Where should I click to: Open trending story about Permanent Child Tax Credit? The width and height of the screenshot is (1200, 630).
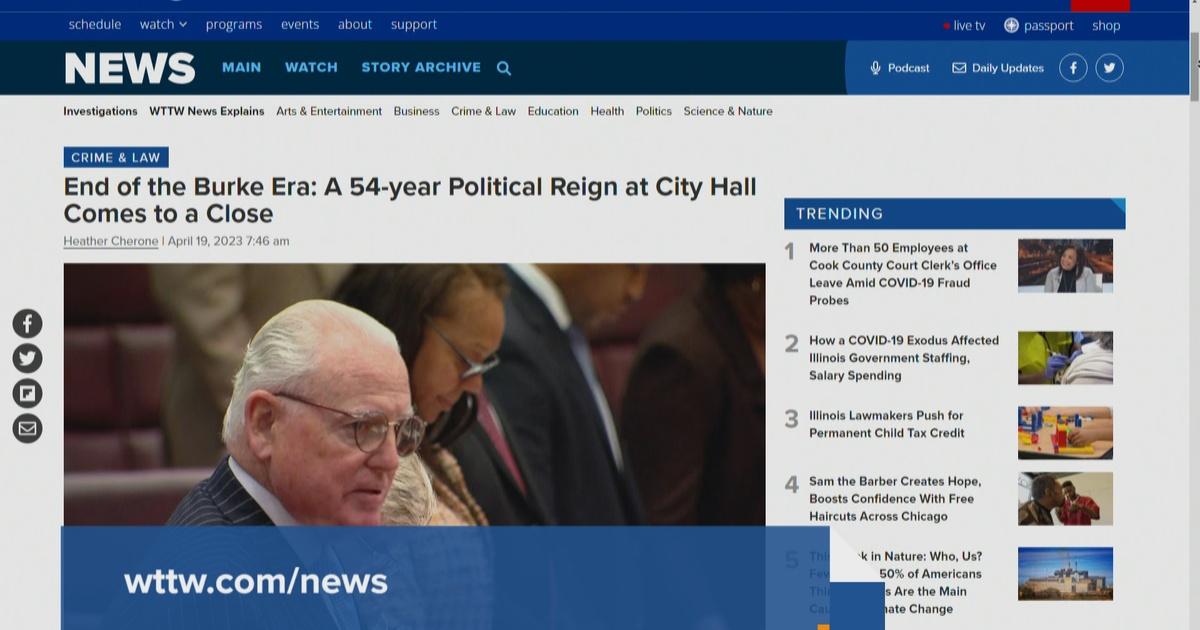(x=886, y=424)
